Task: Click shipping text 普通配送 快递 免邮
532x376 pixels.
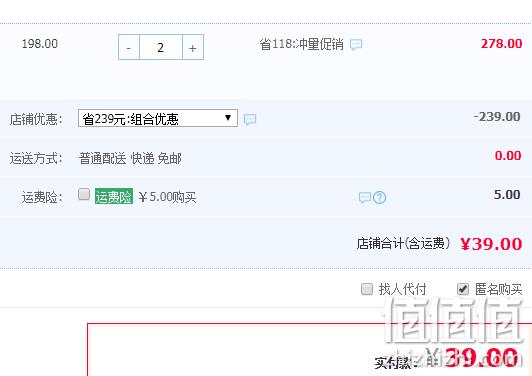Action: [130, 158]
